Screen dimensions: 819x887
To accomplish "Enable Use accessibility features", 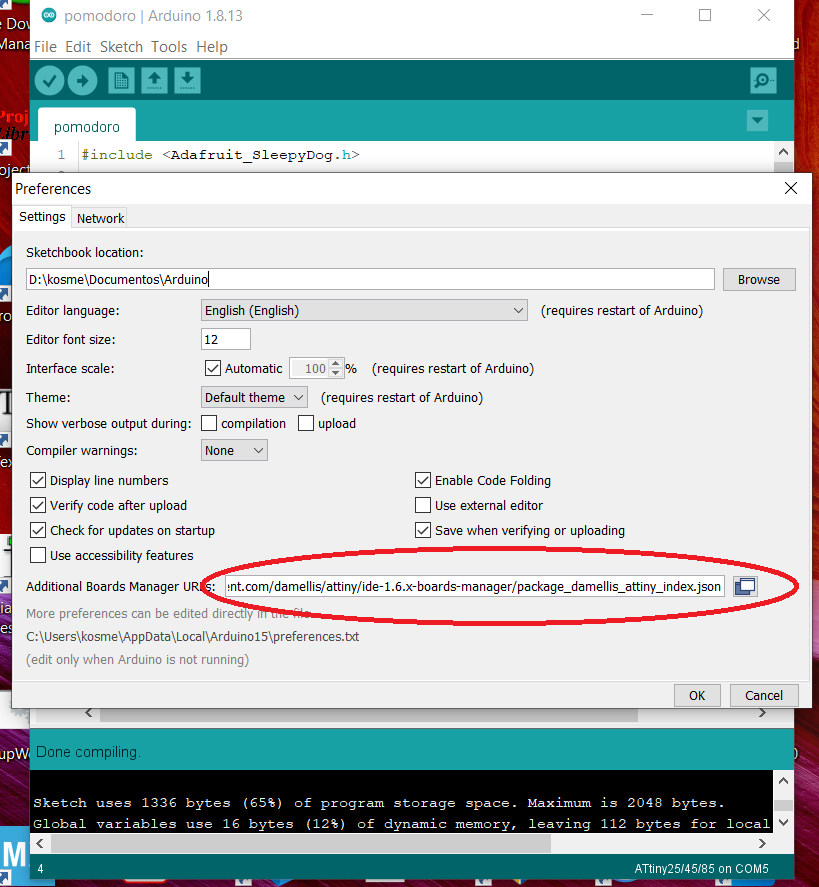I will [x=38, y=555].
